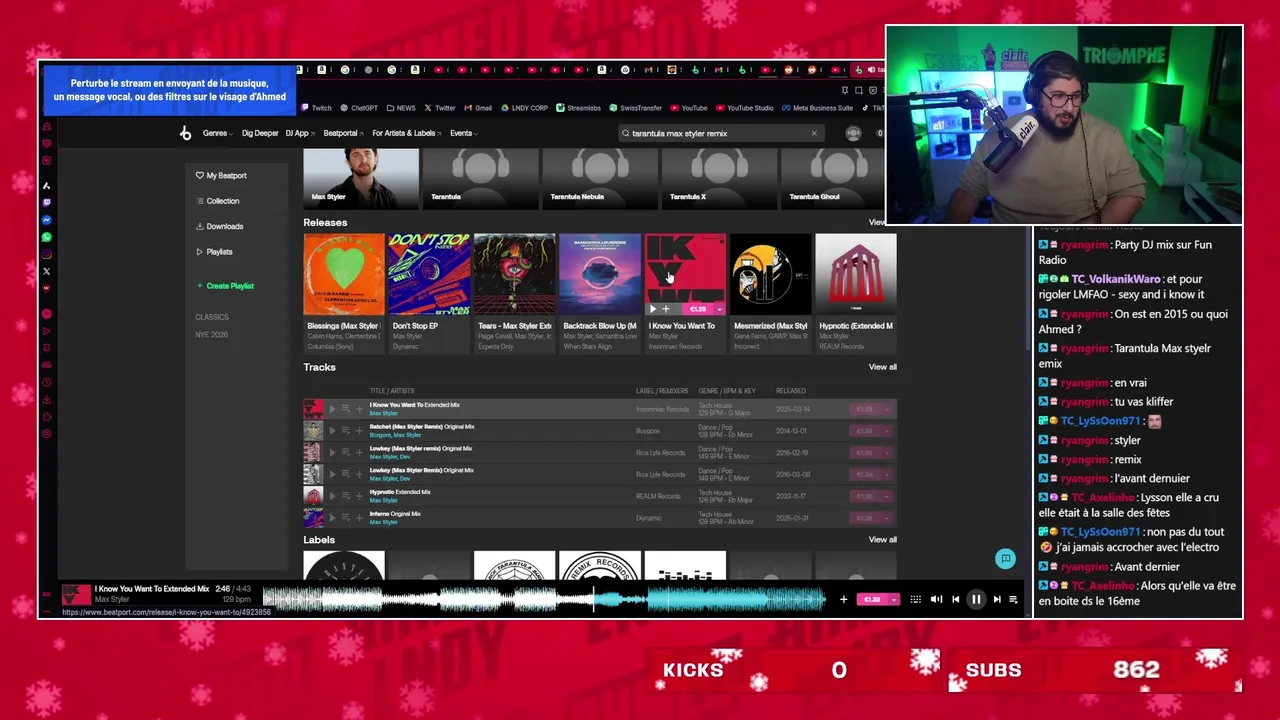Click Borgore artist link in Ratchet row
The width and height of the screenshot is (1280, 720).
point(379,435)
